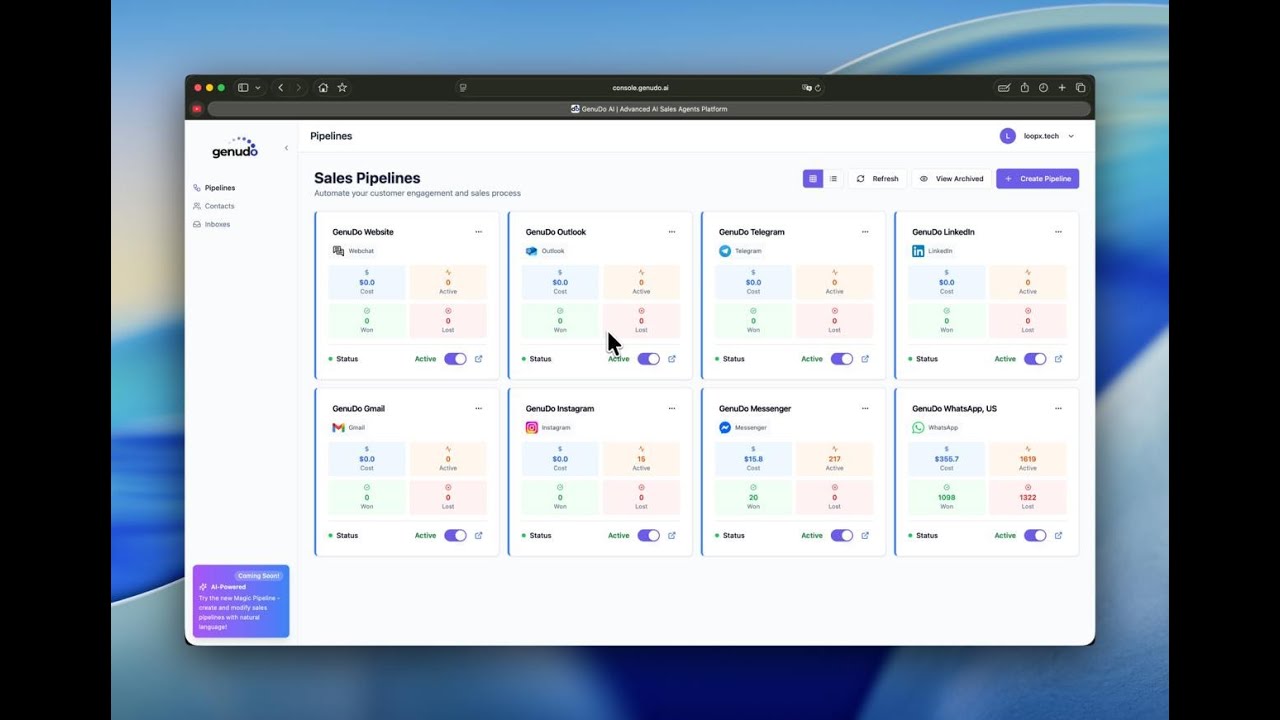Click the GenuDo Messenger title

point(755,408)
